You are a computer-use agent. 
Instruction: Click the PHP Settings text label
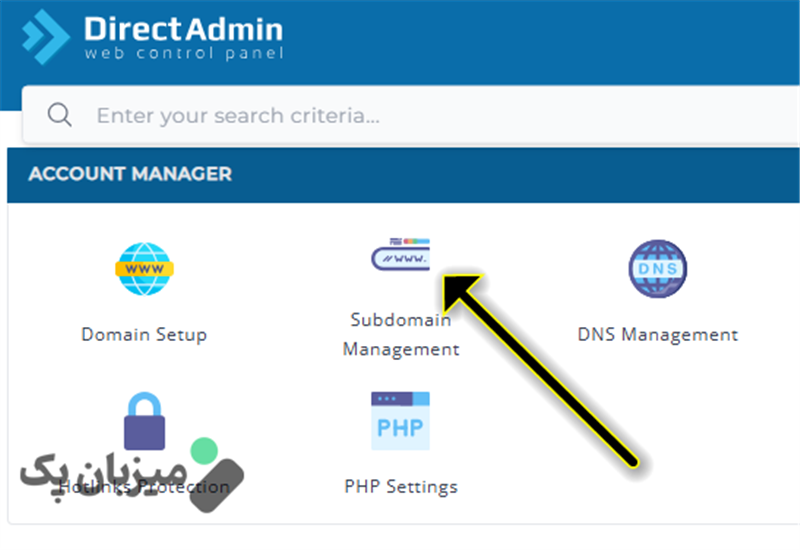pyautogui.click(x=401, y=487)
